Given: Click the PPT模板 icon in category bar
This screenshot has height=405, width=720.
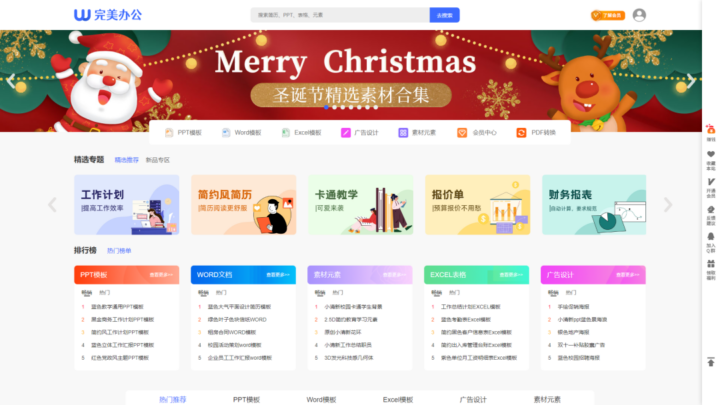Looking at the screenshot, I should (x=169, y=132).
